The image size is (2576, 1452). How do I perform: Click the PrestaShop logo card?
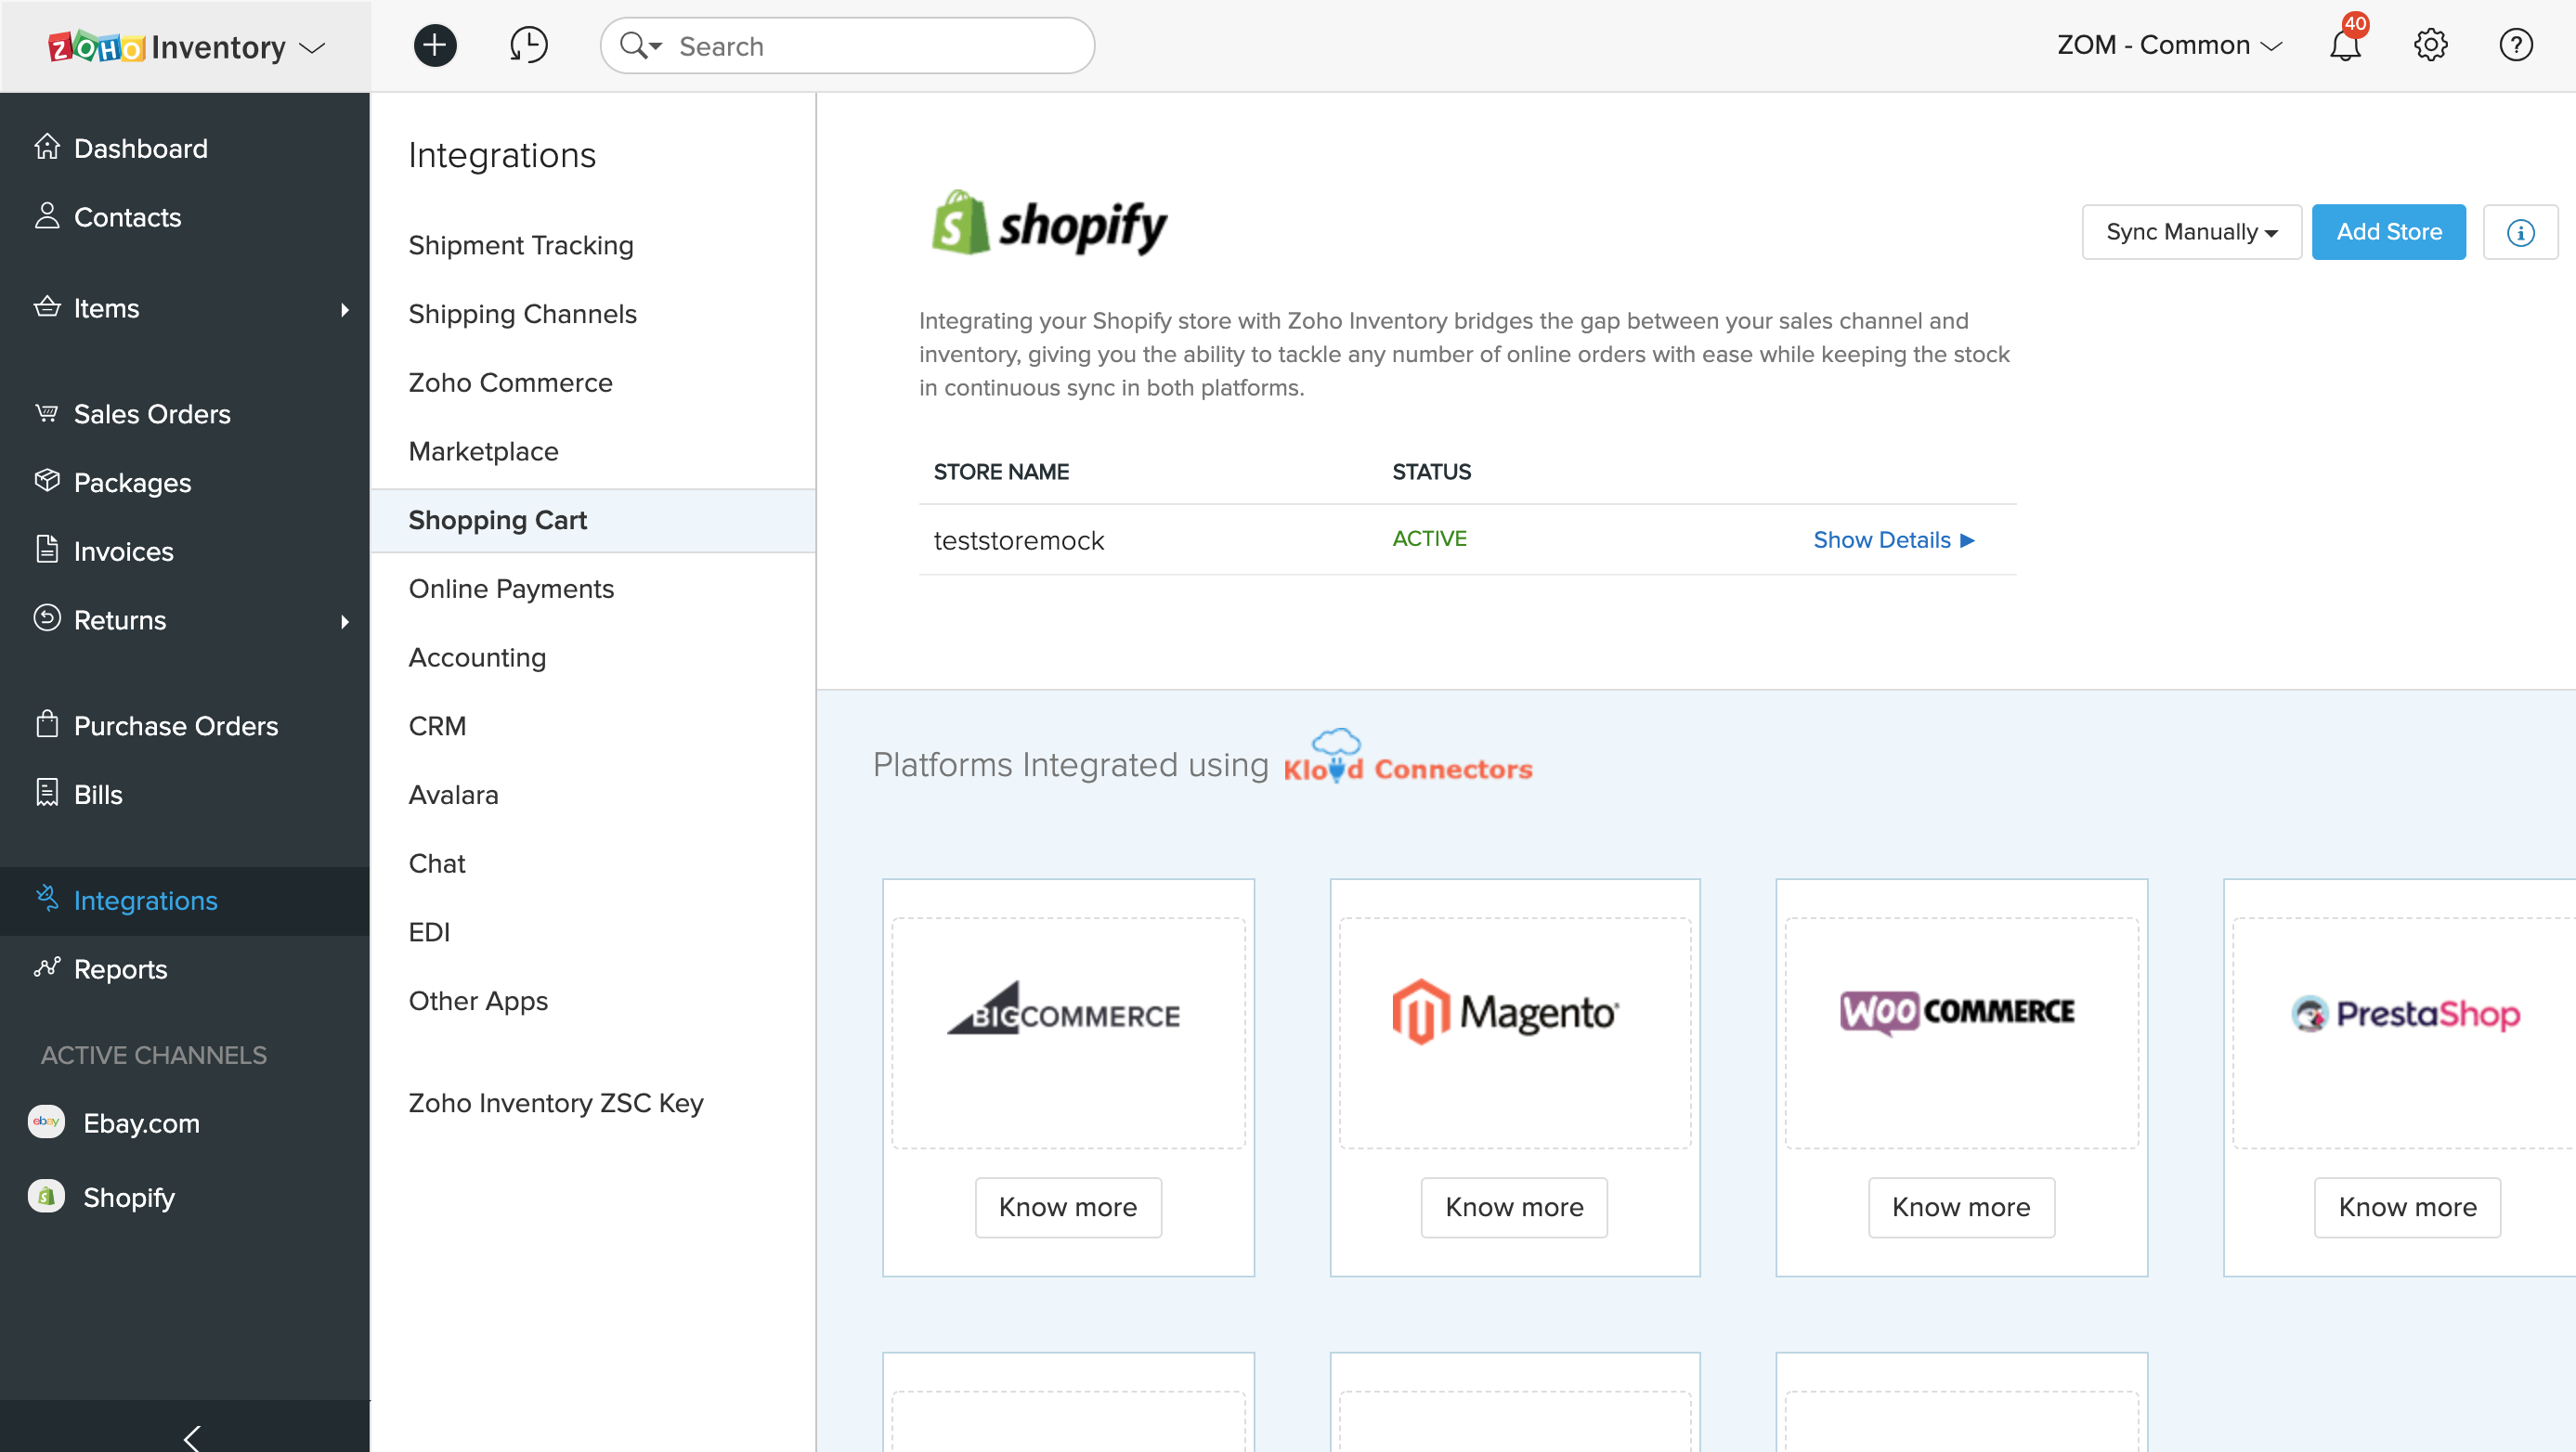coord(2405,1032)
